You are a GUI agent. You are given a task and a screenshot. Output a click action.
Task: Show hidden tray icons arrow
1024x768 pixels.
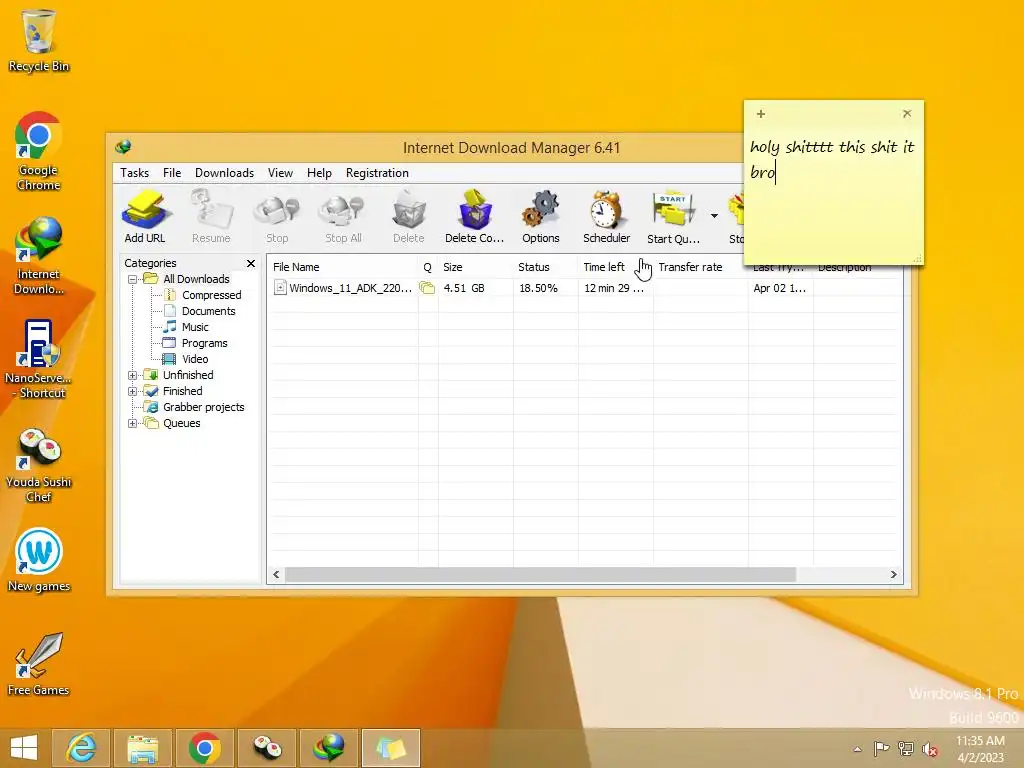click(x=857, y=749)
